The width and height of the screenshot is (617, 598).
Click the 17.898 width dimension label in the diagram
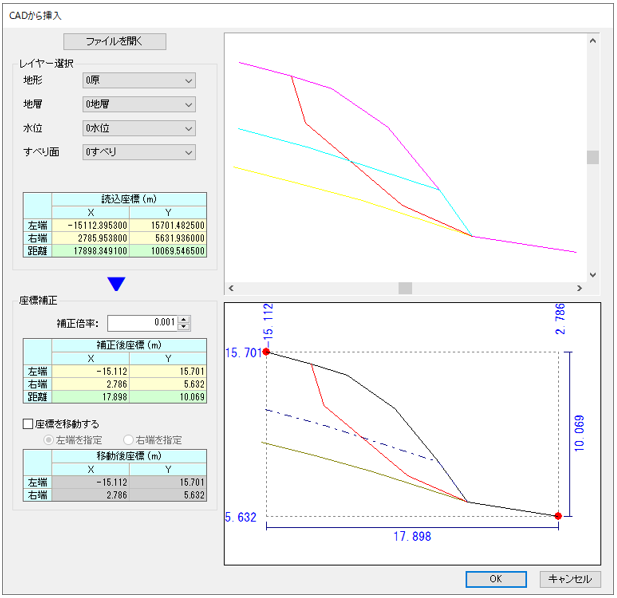pyautogui.click(x=412, y=536)
